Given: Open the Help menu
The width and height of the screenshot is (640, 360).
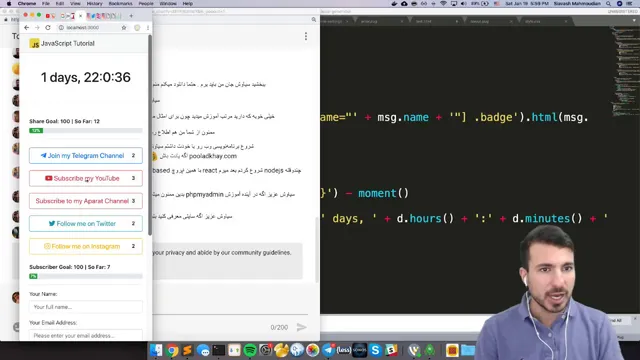Looking at the screenshot, I should [x=188, y=4].
